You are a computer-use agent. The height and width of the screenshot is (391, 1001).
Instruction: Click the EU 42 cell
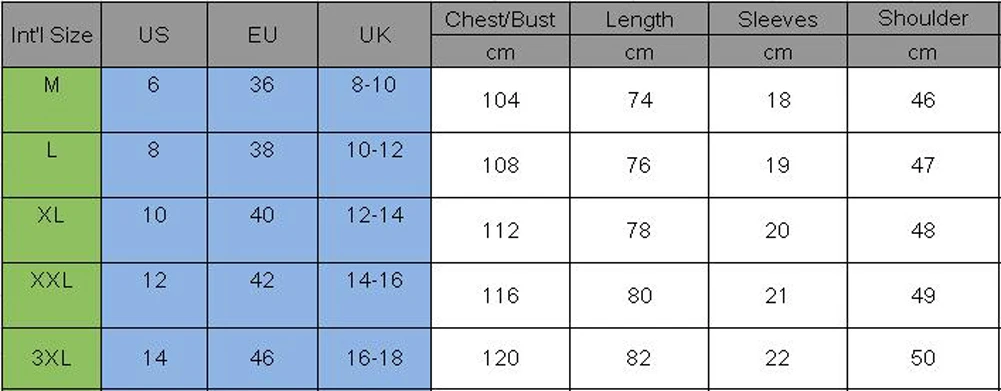pos(262,295)
